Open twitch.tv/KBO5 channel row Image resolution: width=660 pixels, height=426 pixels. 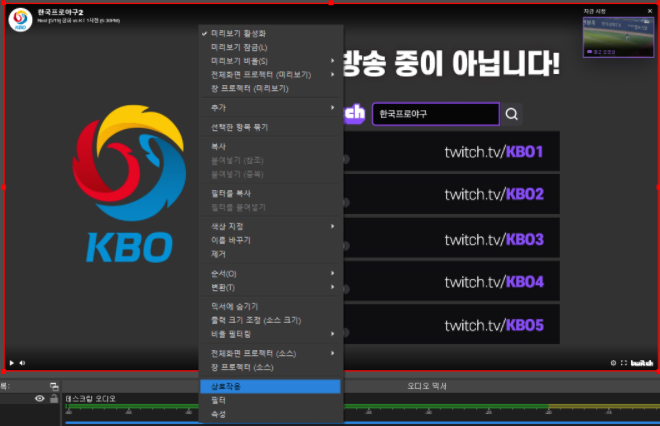click(x=452, y=325)
